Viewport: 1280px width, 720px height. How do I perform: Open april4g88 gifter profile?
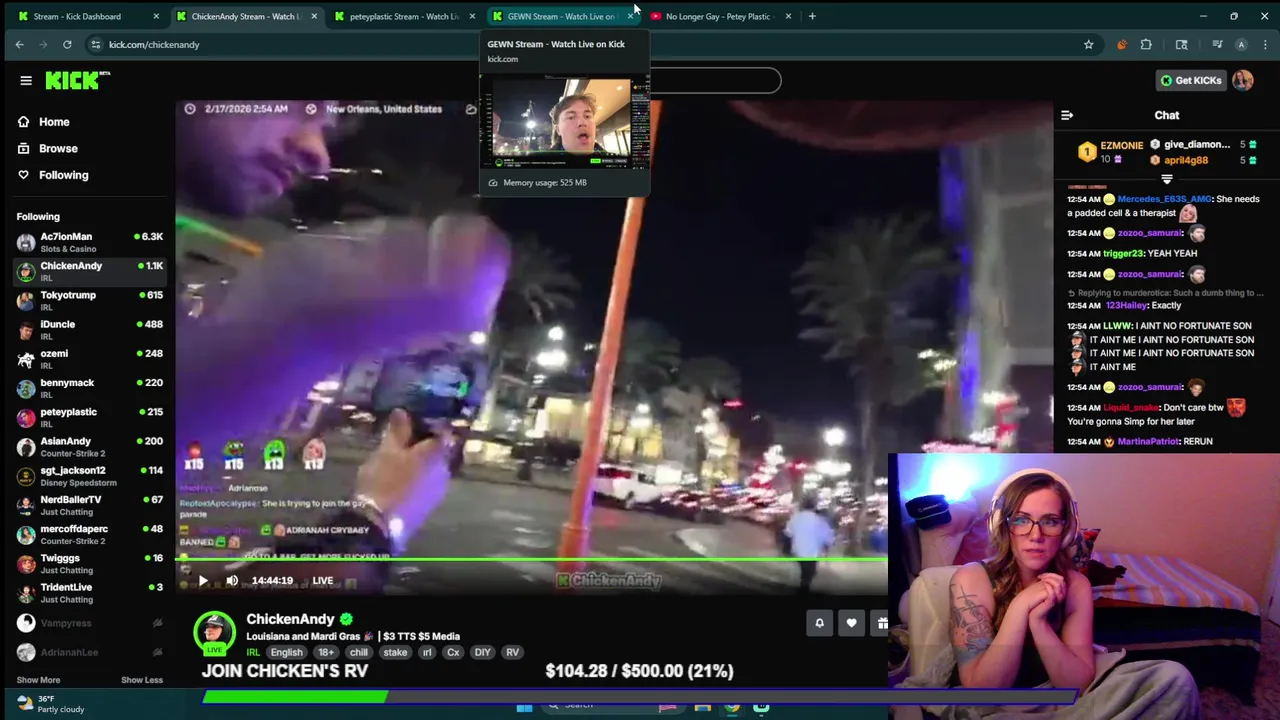[x=1186, y=160]
